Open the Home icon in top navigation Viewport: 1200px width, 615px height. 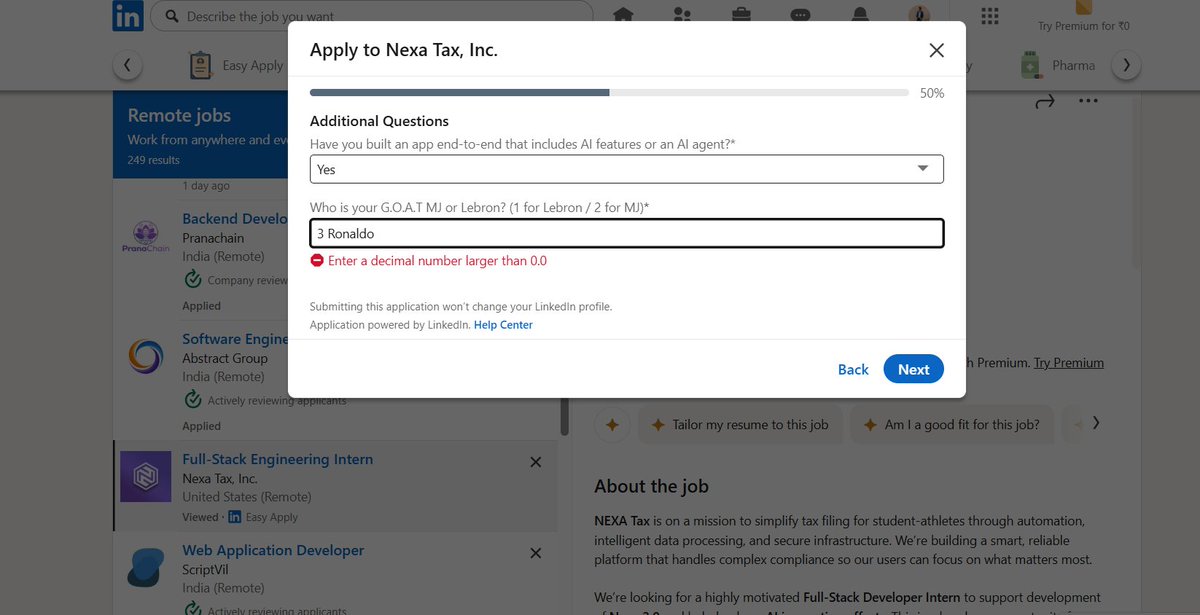[624, 15]
